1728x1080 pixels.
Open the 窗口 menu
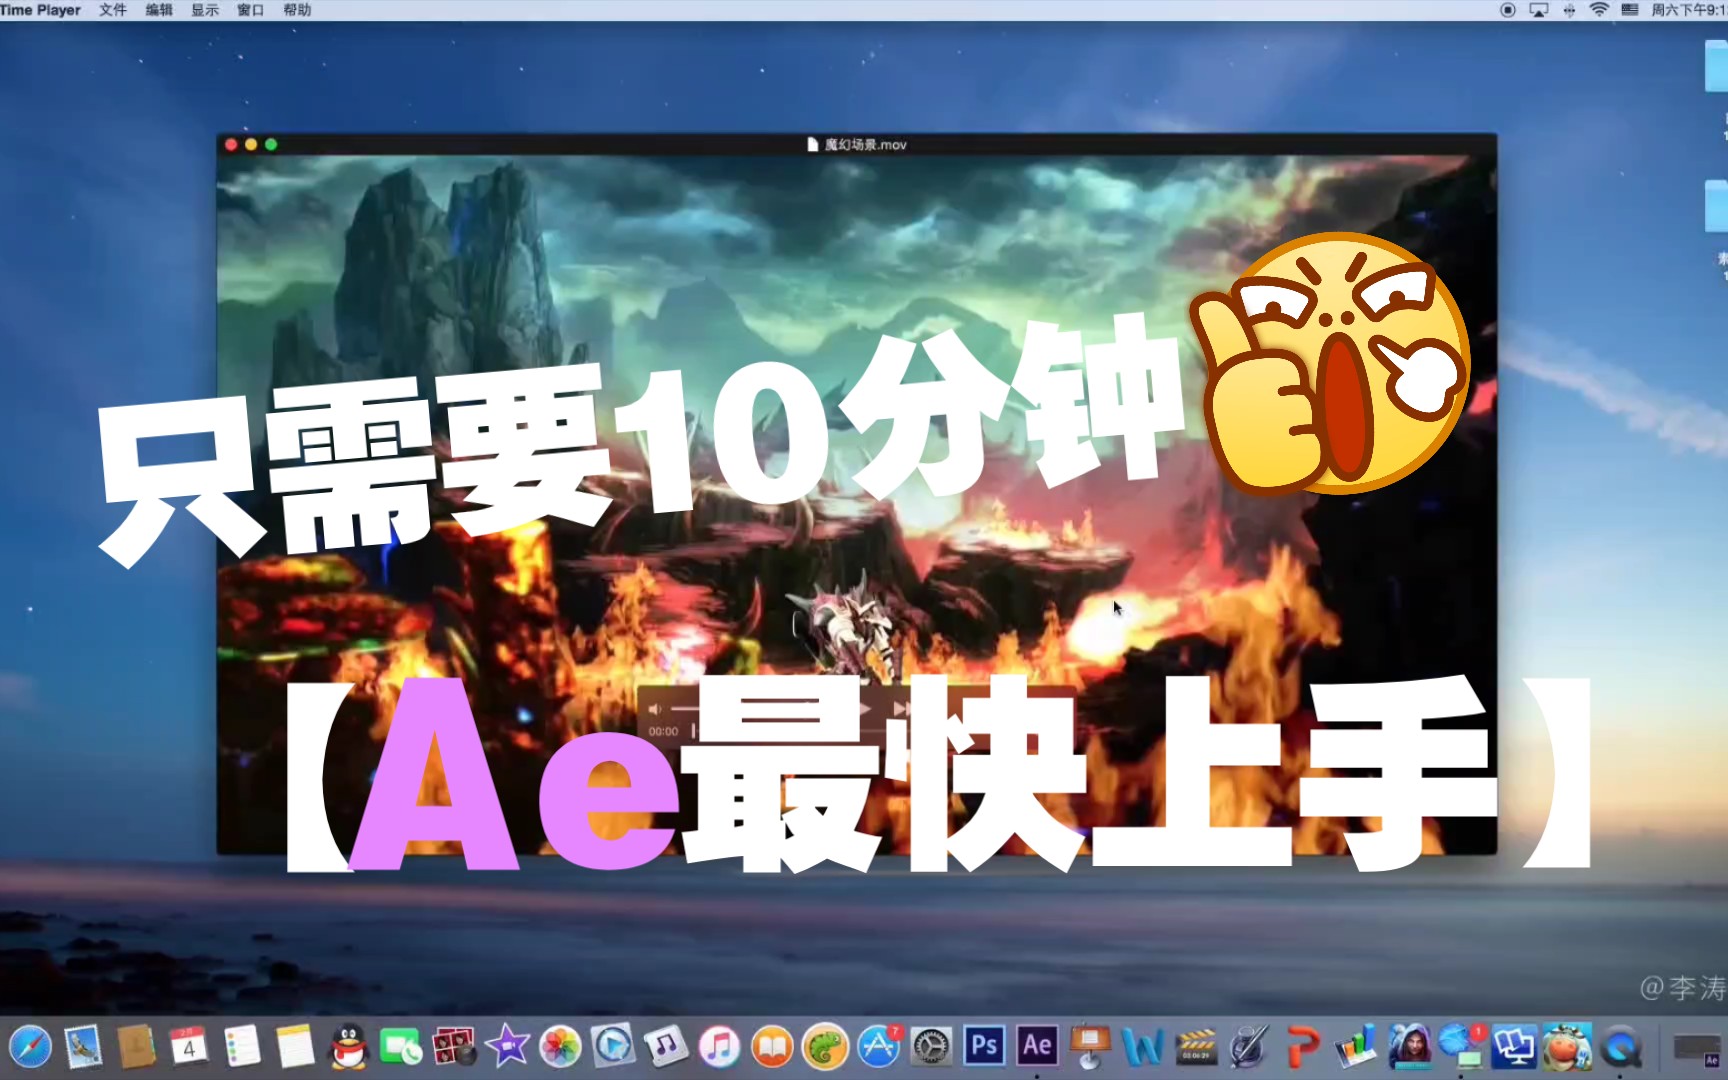click(251, 10)
